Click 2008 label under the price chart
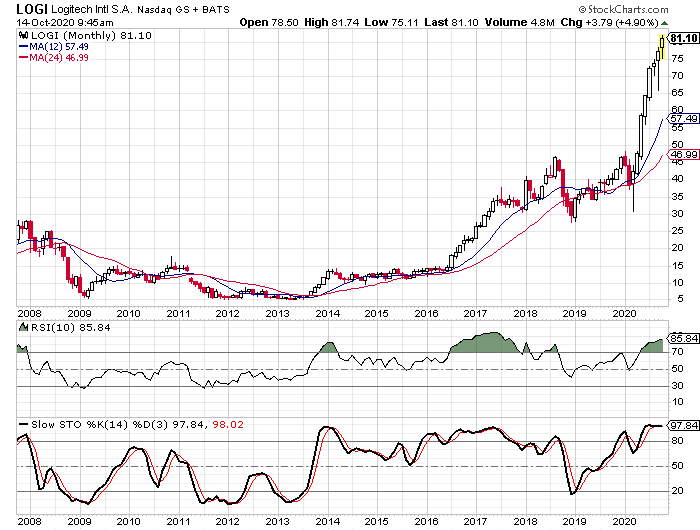 click(x=29, y=314)
